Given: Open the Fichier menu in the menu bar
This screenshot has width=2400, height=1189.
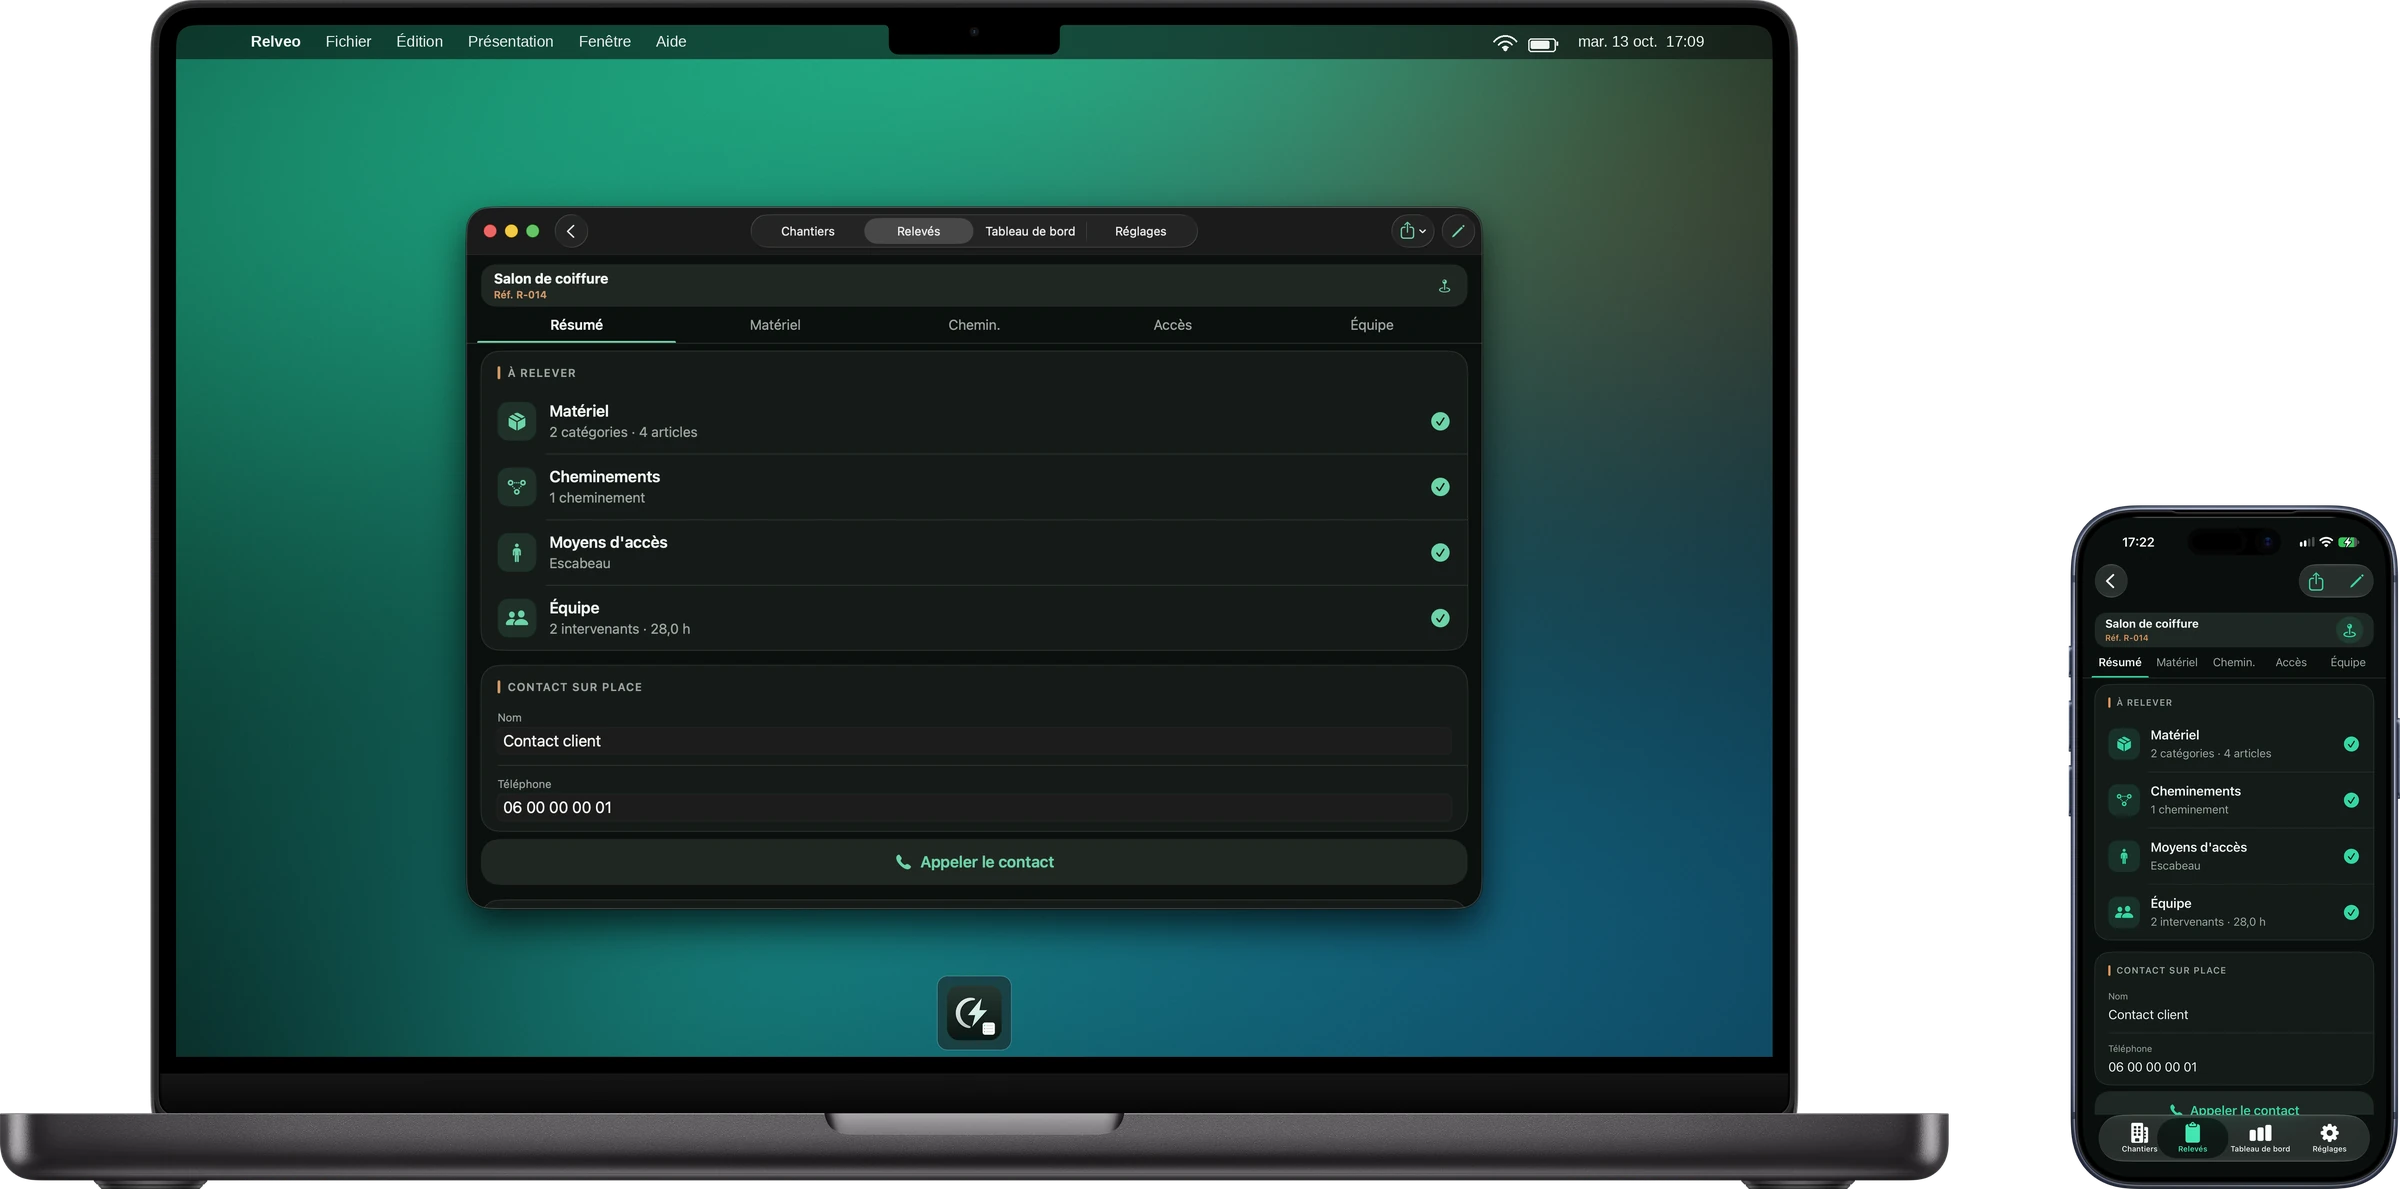Looking at the screenshot, I should (348, 41).
